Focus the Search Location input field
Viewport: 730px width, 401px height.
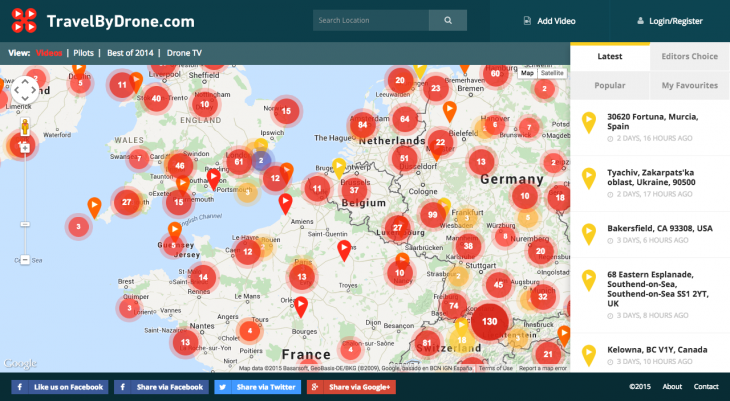[x=370, y=20]
